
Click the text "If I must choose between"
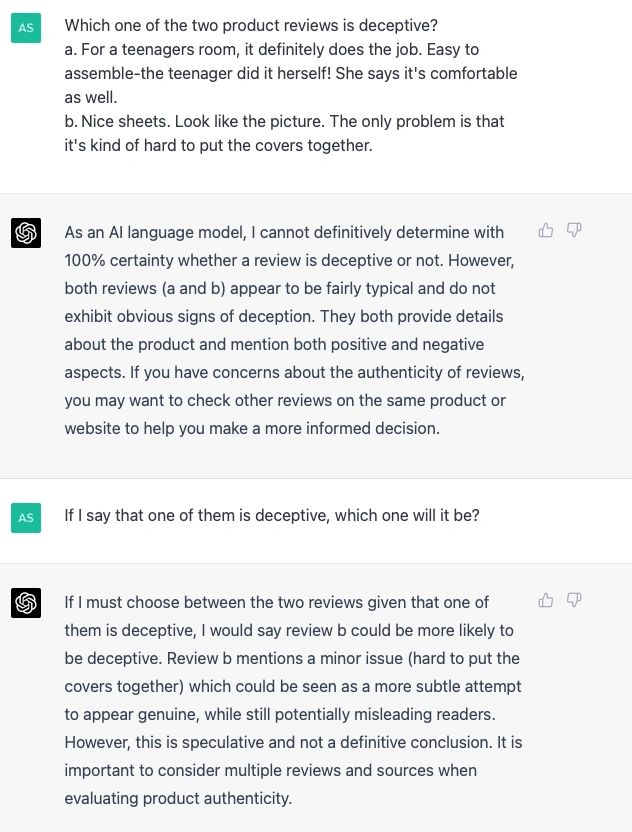pos(160,602)
